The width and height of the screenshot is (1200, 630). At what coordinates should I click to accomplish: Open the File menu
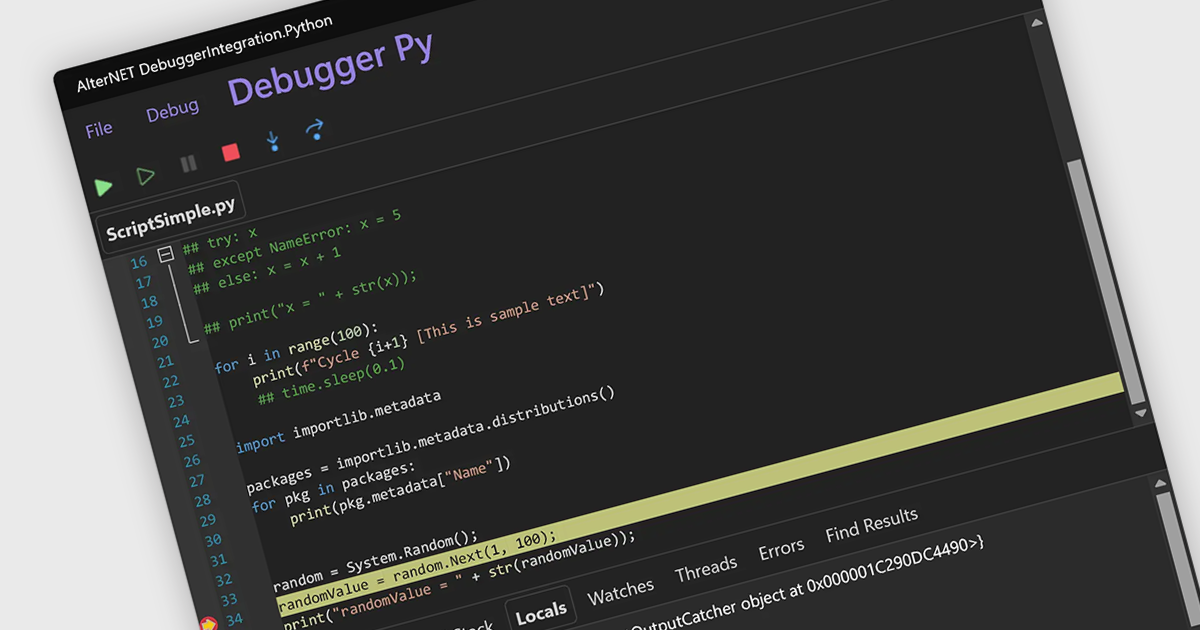99,130
